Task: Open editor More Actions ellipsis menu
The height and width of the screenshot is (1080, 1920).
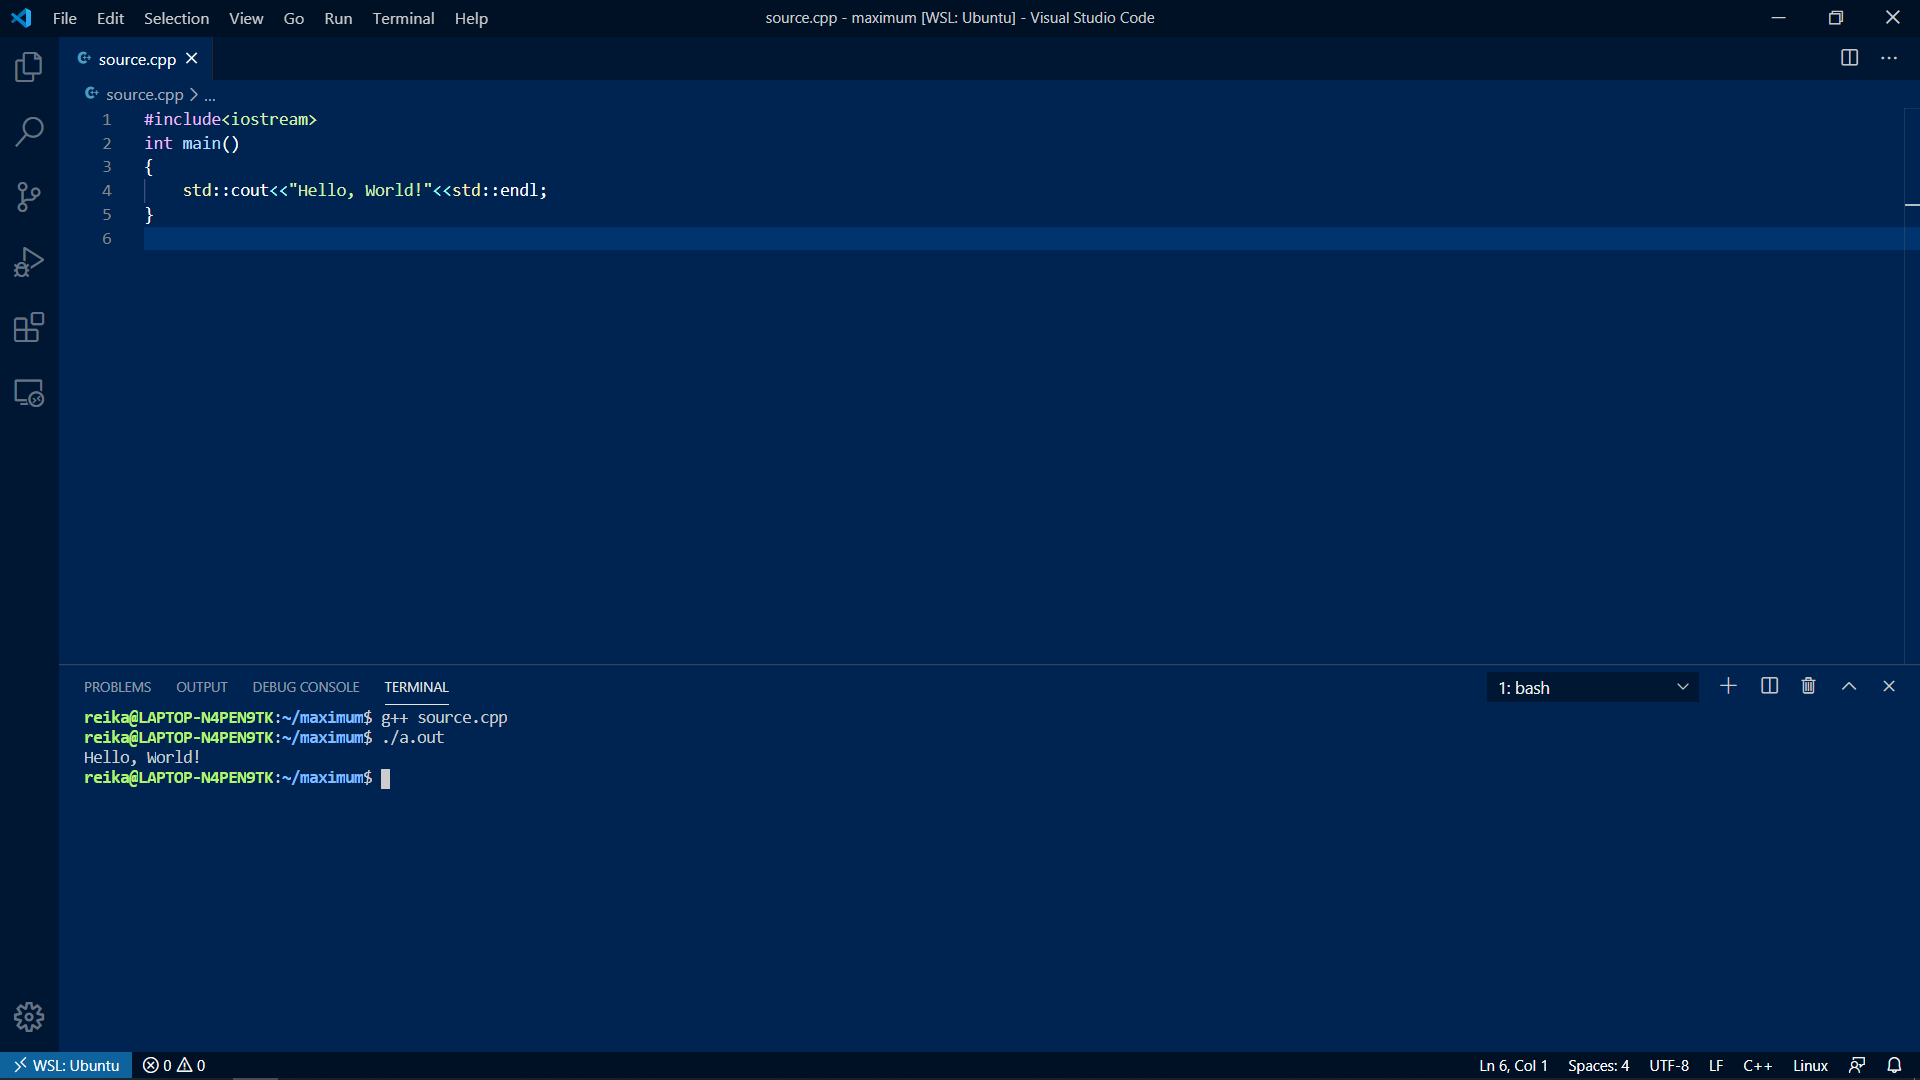Action: (x=1889, y=58)
